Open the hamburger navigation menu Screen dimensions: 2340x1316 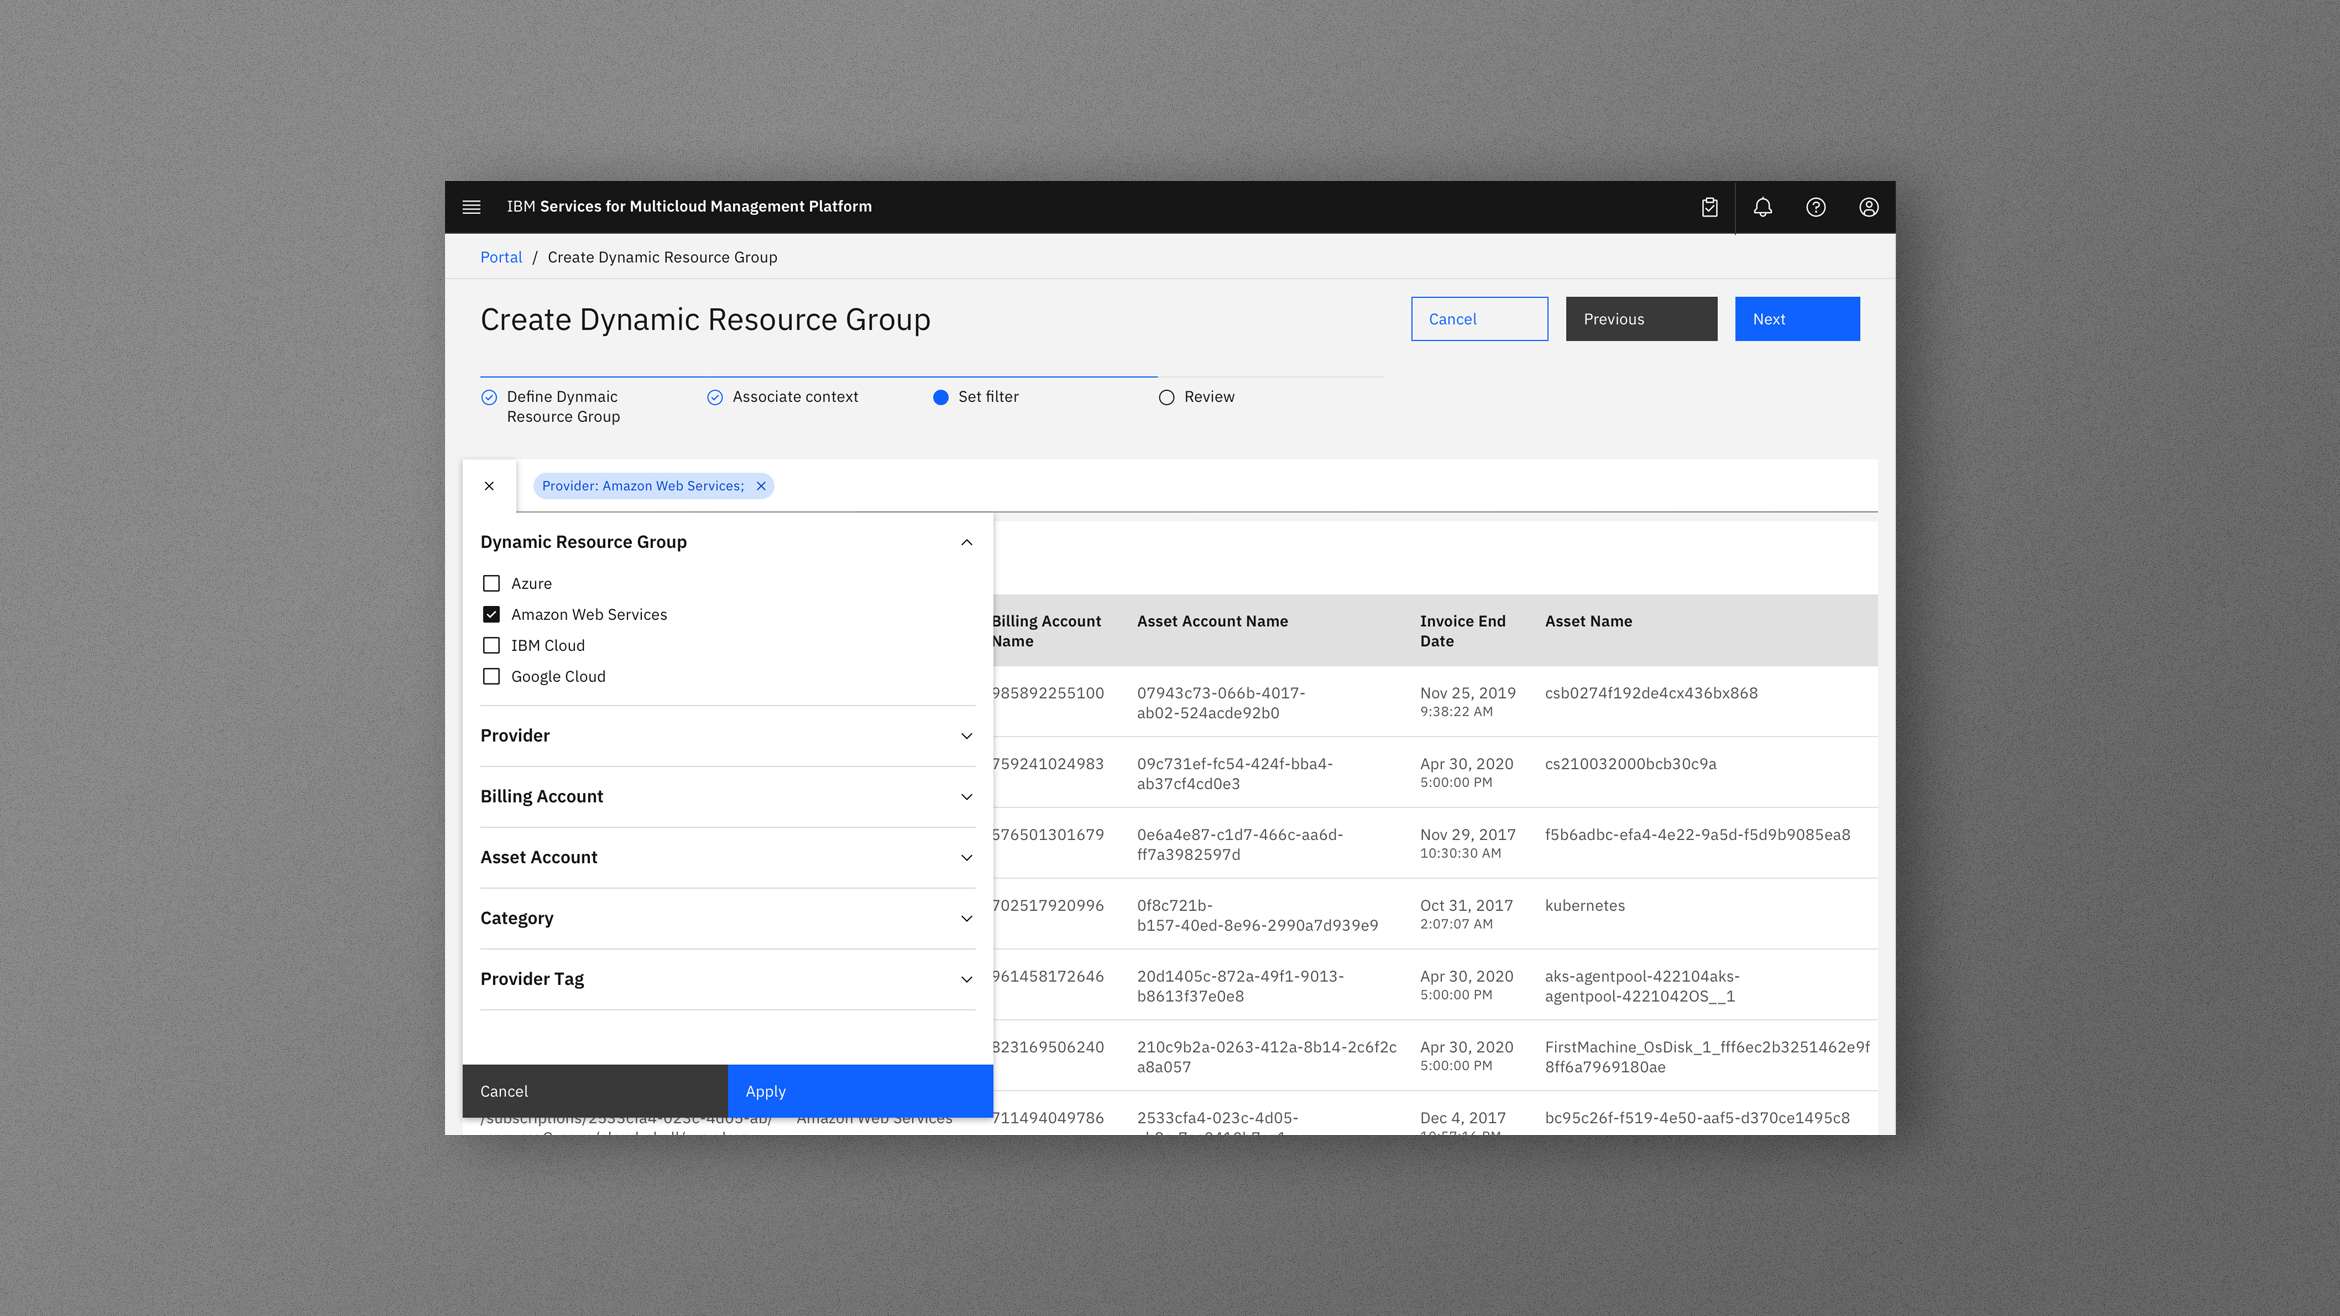(471, 207)
